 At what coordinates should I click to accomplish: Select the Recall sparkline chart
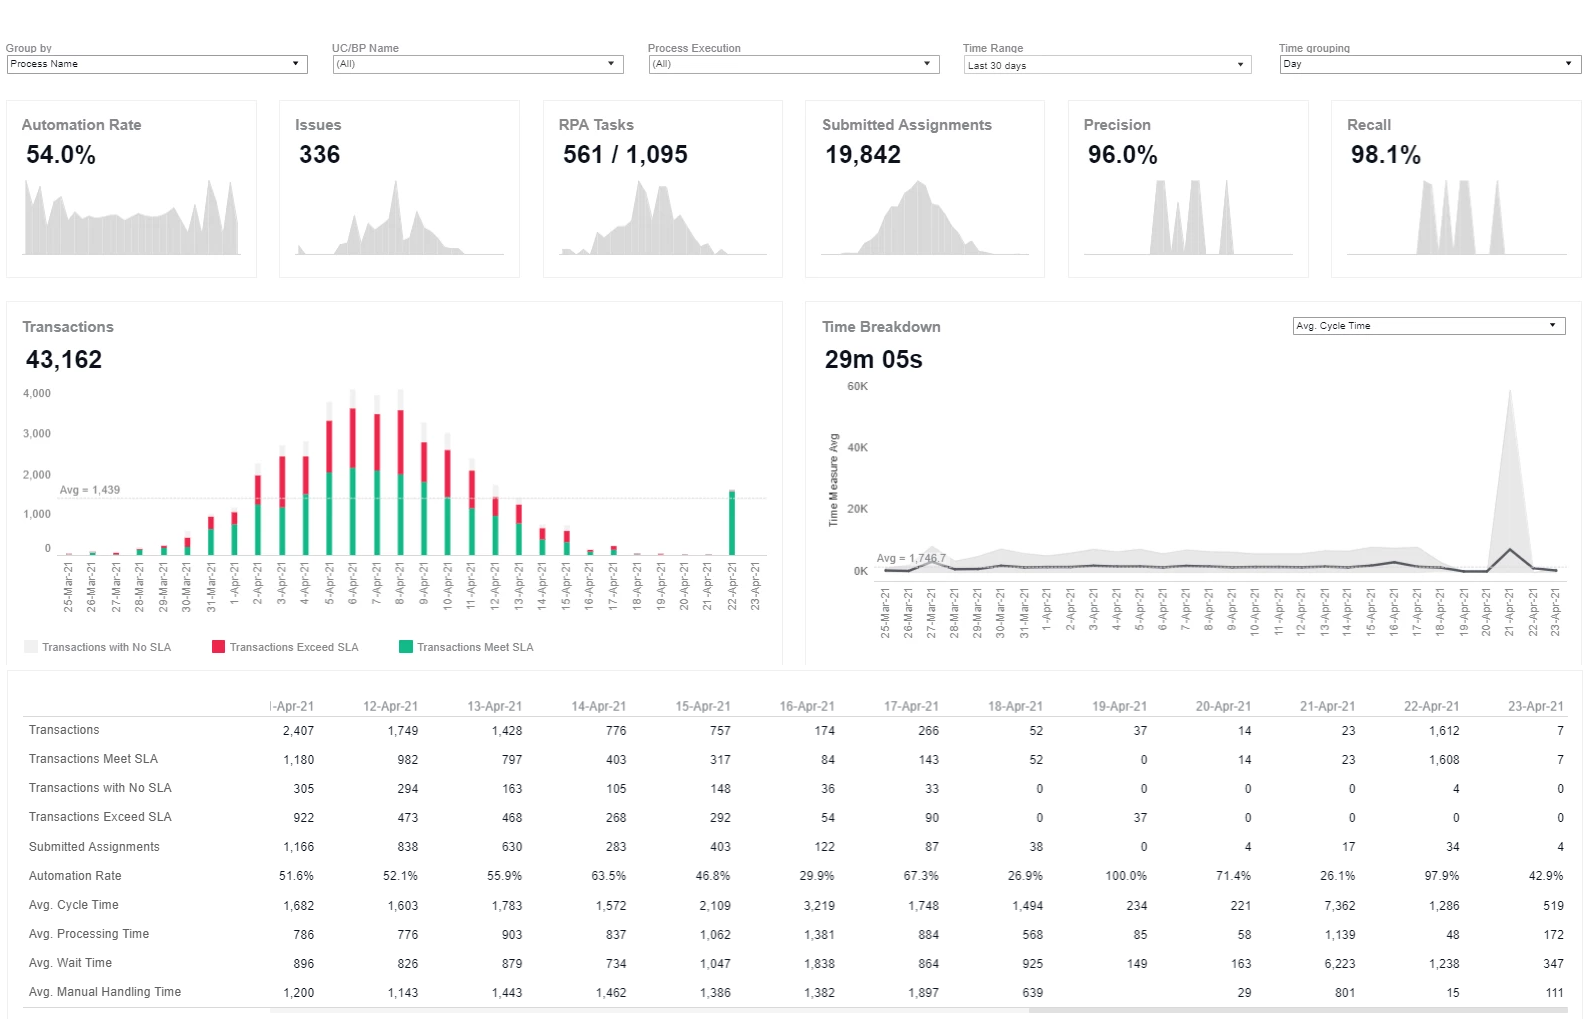point(1456,217)
